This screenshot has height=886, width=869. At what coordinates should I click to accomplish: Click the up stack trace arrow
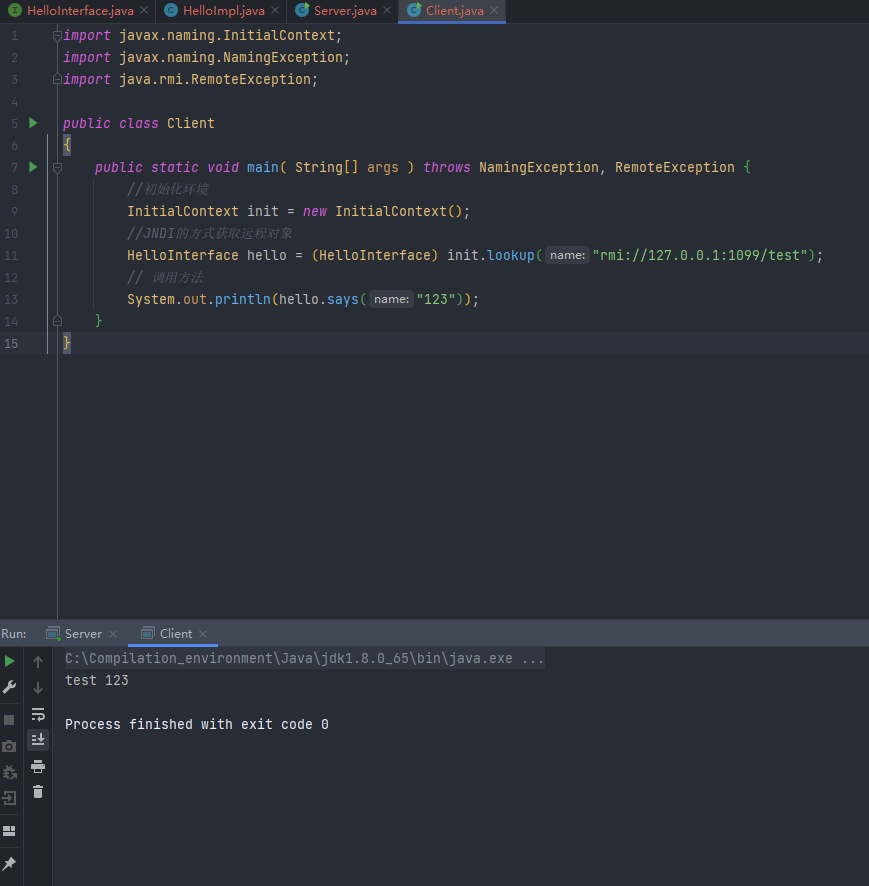click(x=38, y=662)
